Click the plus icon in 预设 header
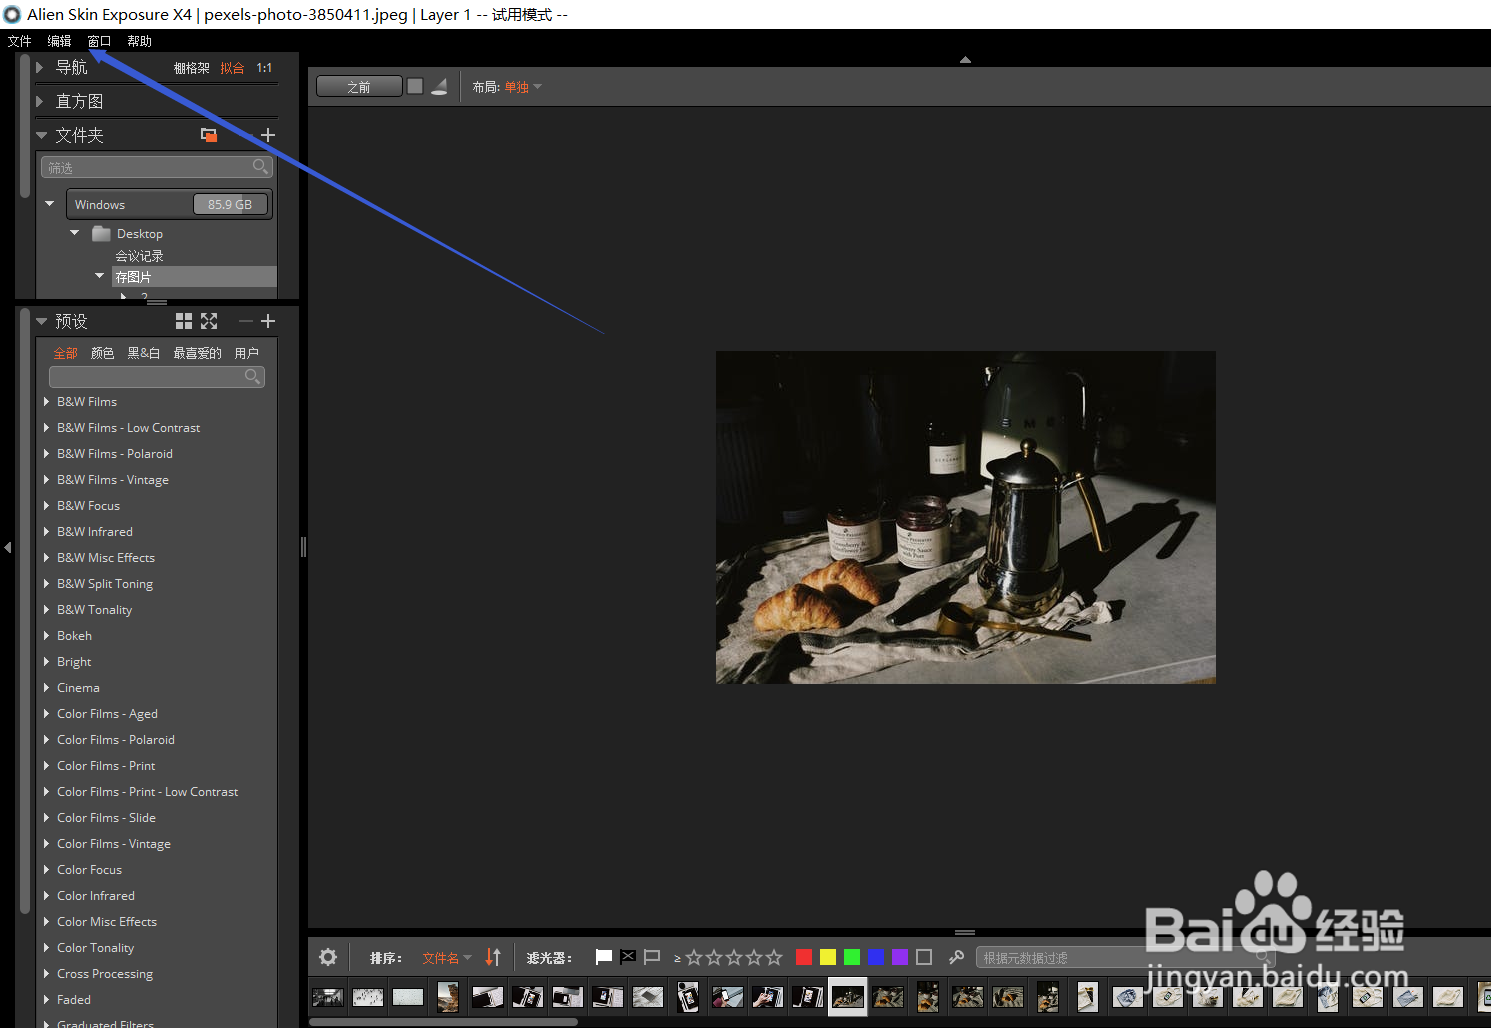 tap(267, 321)
